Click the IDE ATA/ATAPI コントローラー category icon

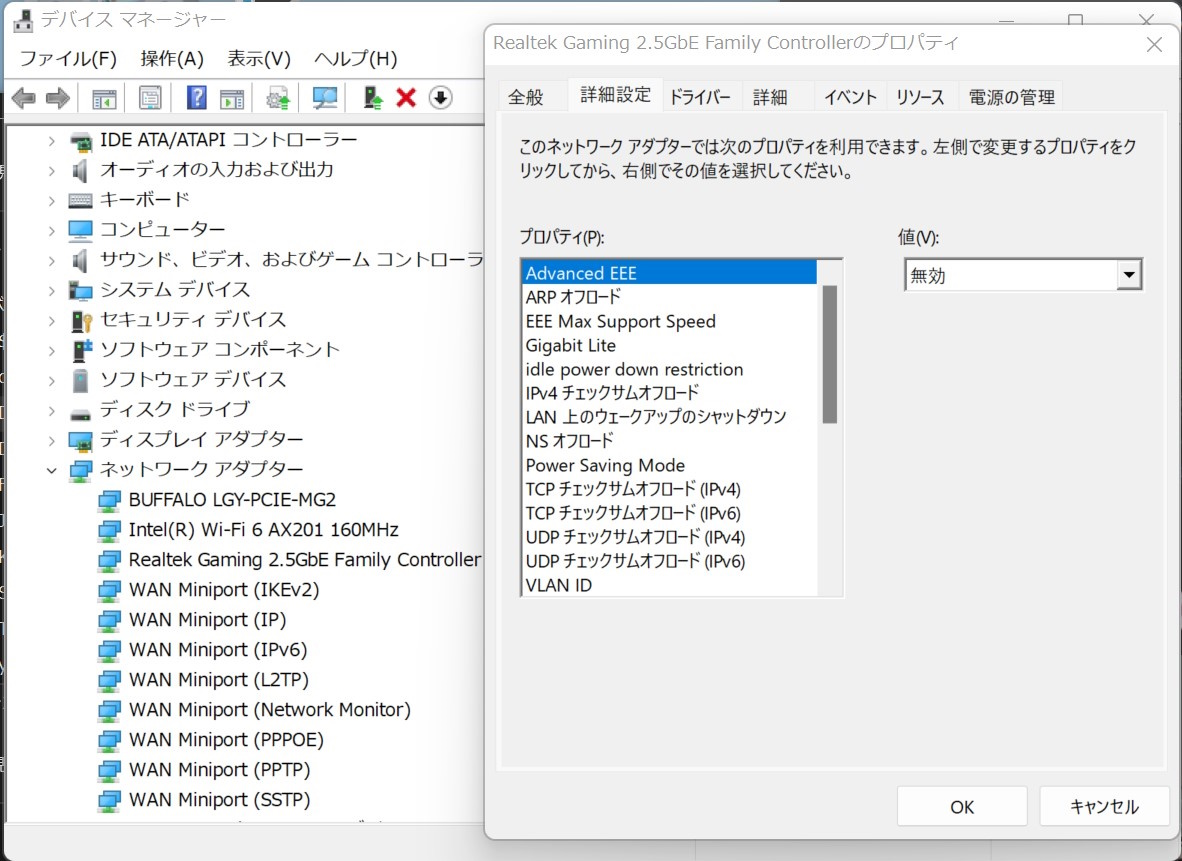pos(80,140)
